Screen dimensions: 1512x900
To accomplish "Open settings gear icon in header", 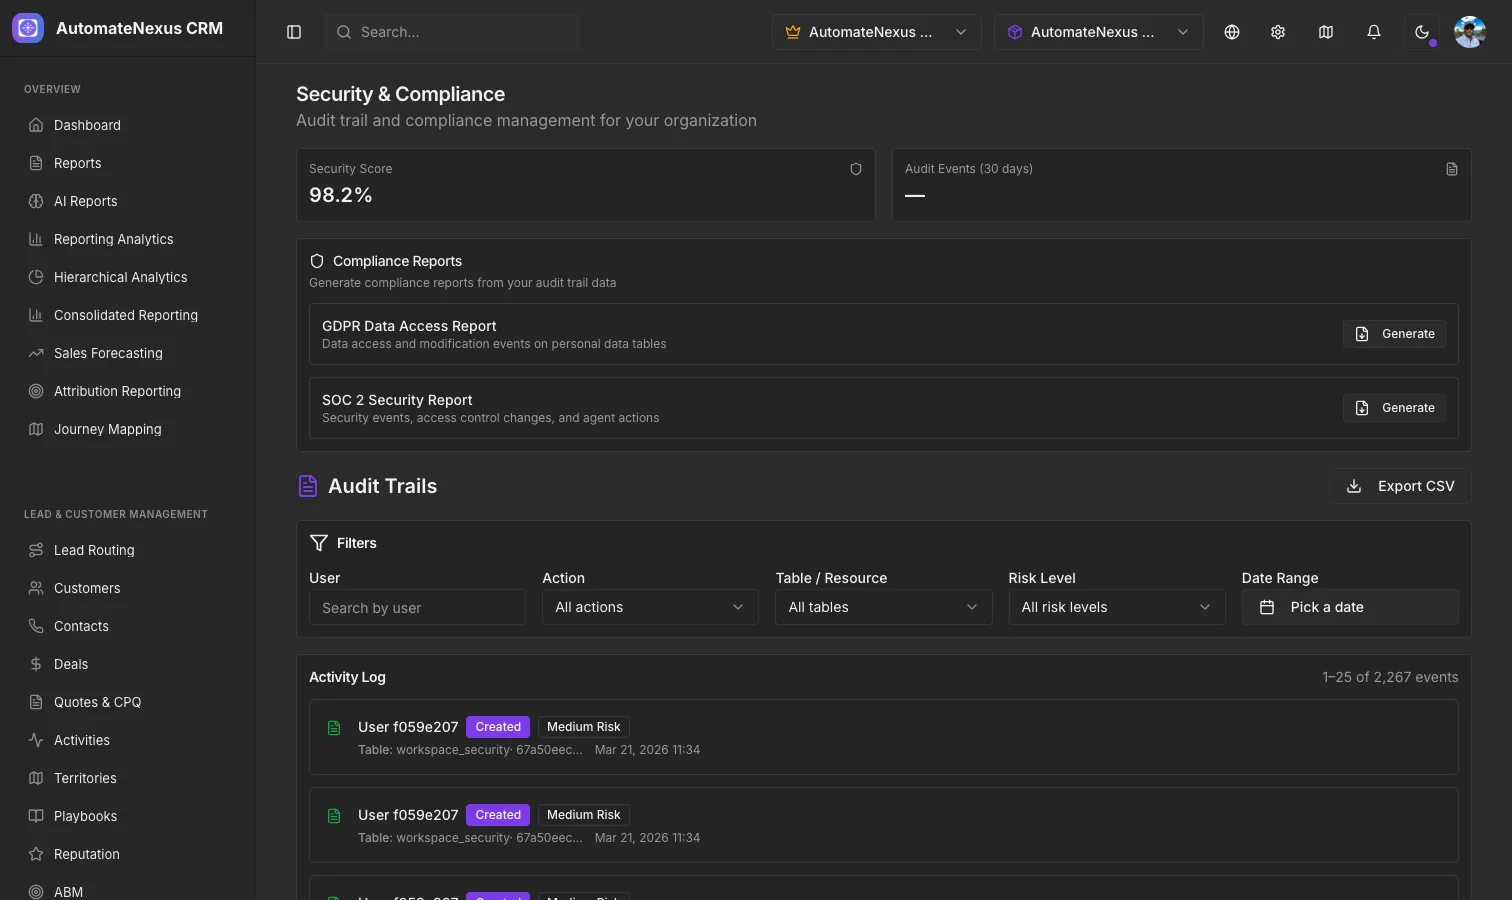I will click(1278, 32).
